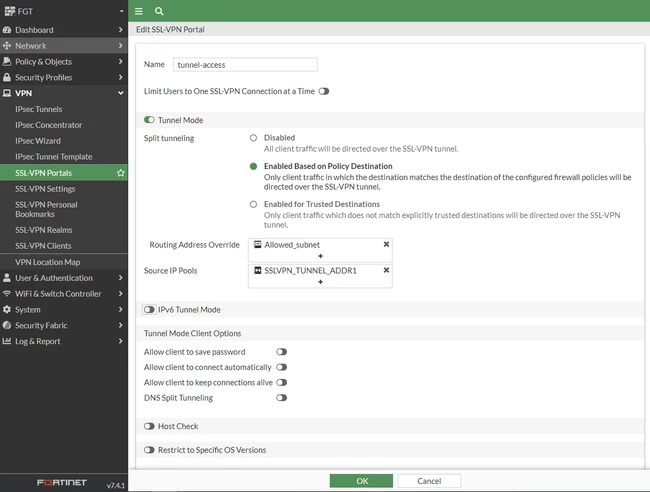Toggle favorite star on SSL-VPN Portals
This screenshot has width=650, height=492.
pos(121,173)
